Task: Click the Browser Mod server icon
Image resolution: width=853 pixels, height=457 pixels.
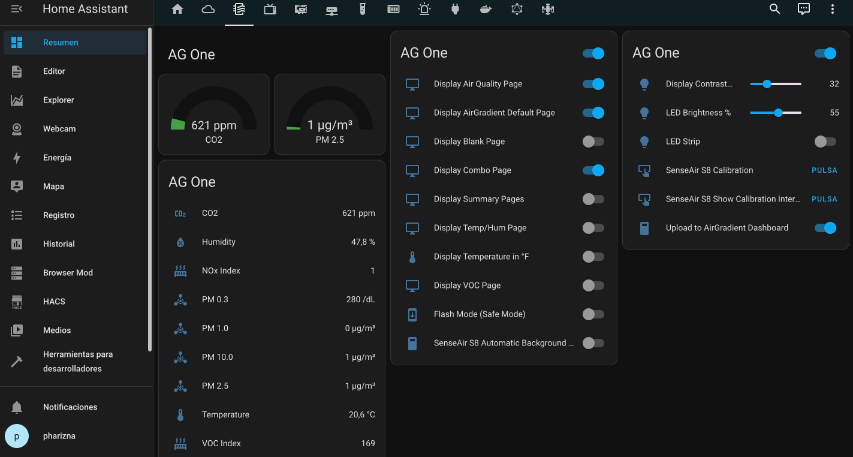Action: (x=17, y=273)
